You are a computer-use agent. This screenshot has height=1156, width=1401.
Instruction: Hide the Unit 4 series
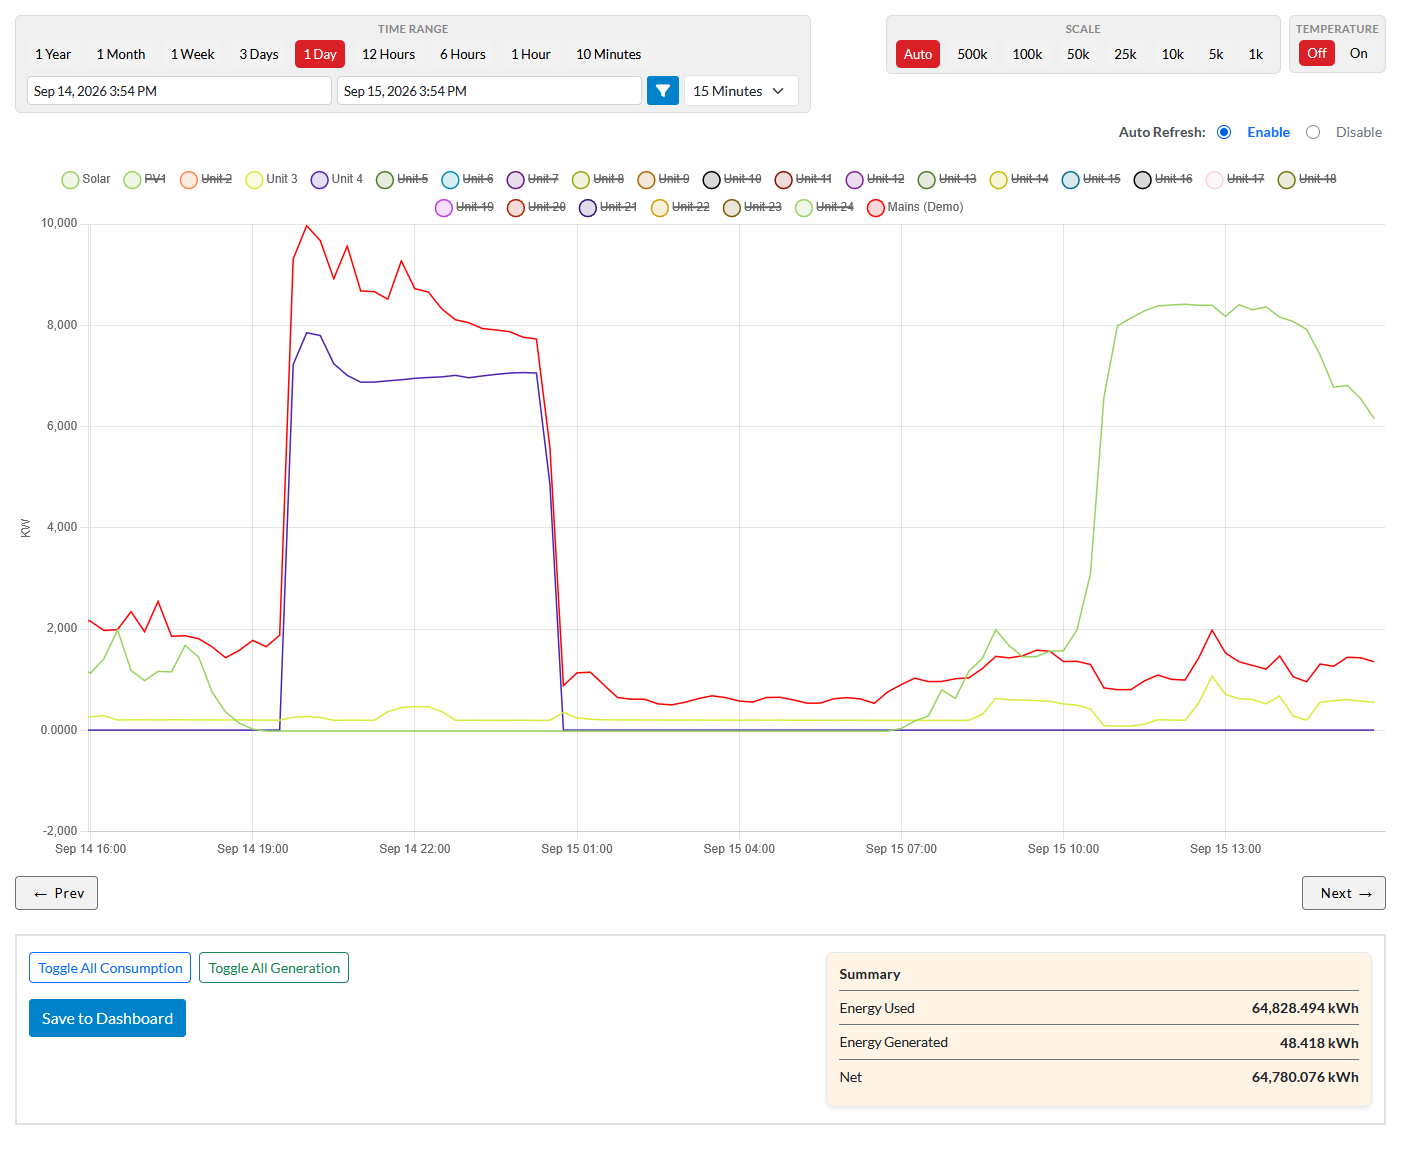337,180
